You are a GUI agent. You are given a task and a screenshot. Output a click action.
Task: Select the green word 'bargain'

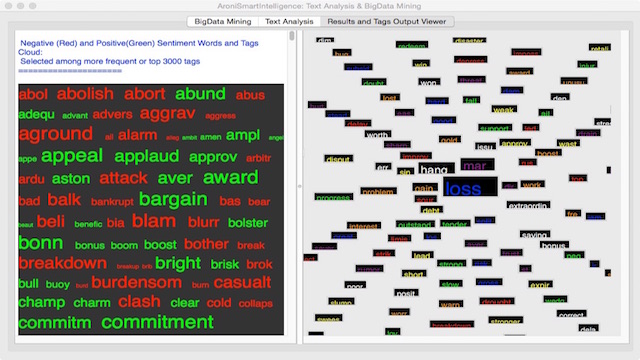pos(173,199)
